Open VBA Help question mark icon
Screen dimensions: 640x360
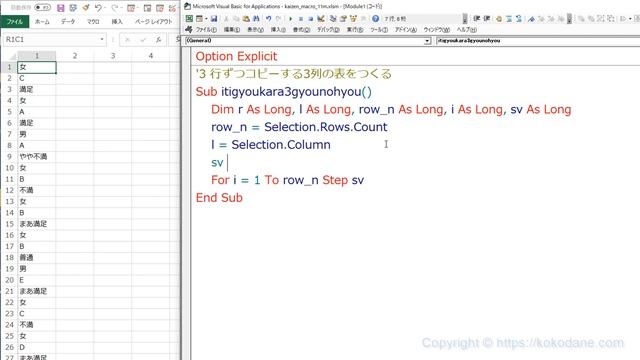coord(376,18)
